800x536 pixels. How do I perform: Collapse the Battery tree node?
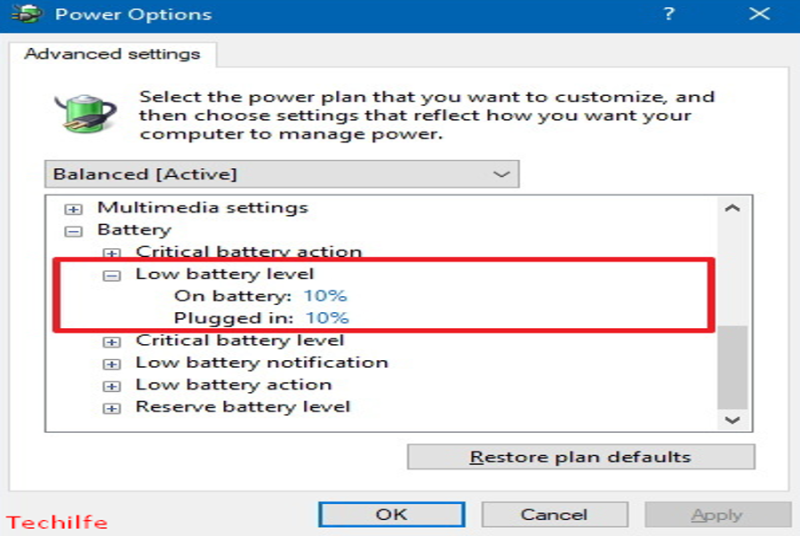[x=73, y=232]
